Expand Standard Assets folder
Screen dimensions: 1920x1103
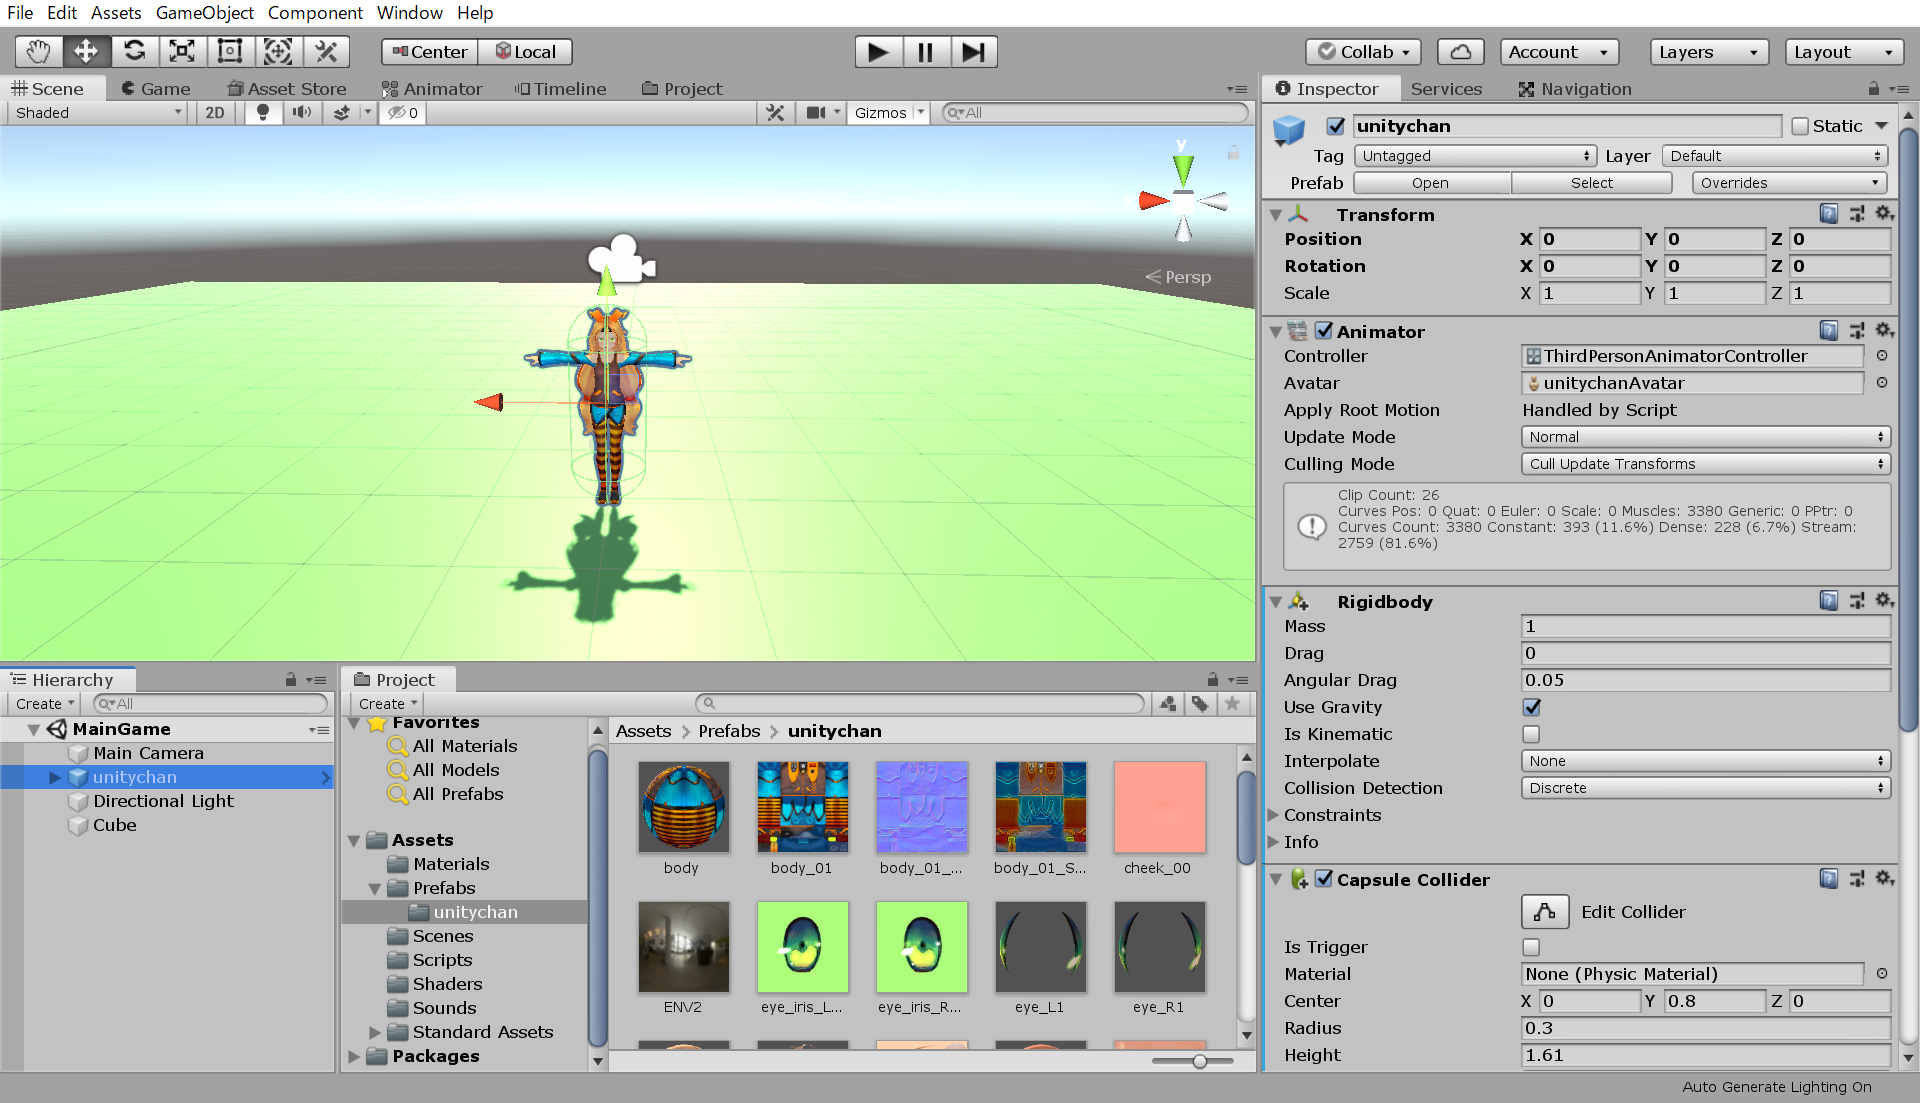tap(375, 1032)
